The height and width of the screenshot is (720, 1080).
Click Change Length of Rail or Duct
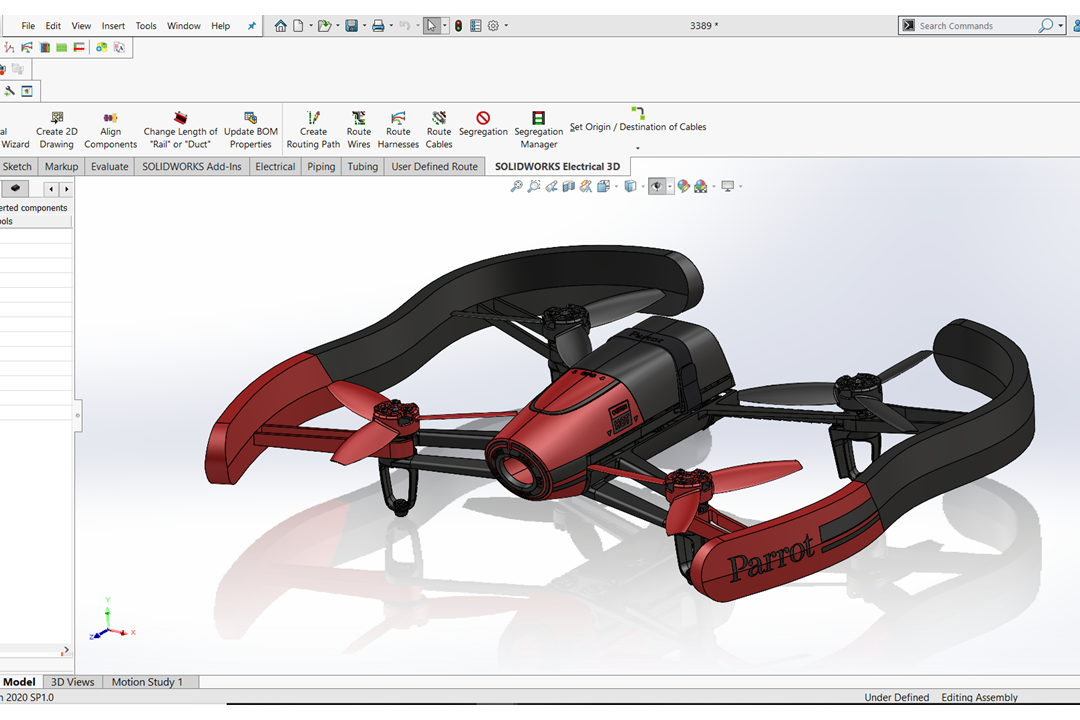(180, 130)
